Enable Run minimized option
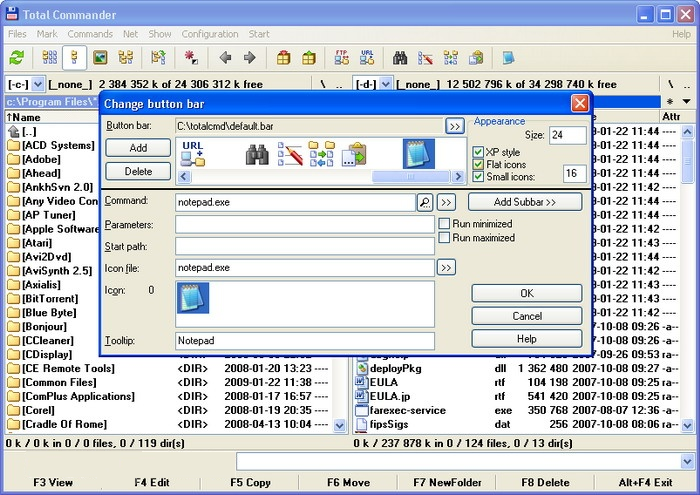 point(444,223)
